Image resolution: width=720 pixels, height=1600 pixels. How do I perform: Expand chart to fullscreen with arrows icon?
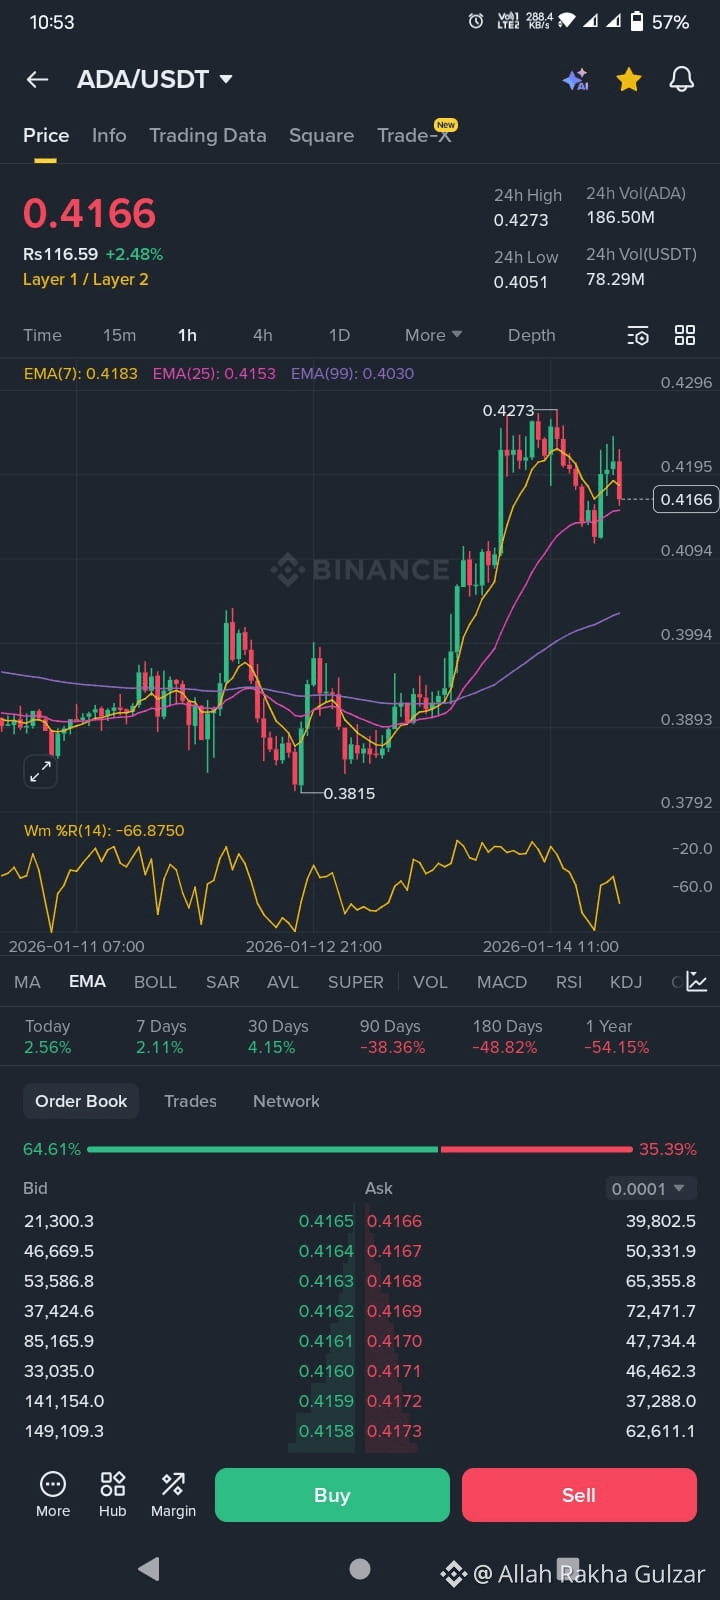[x=41, y=771]
